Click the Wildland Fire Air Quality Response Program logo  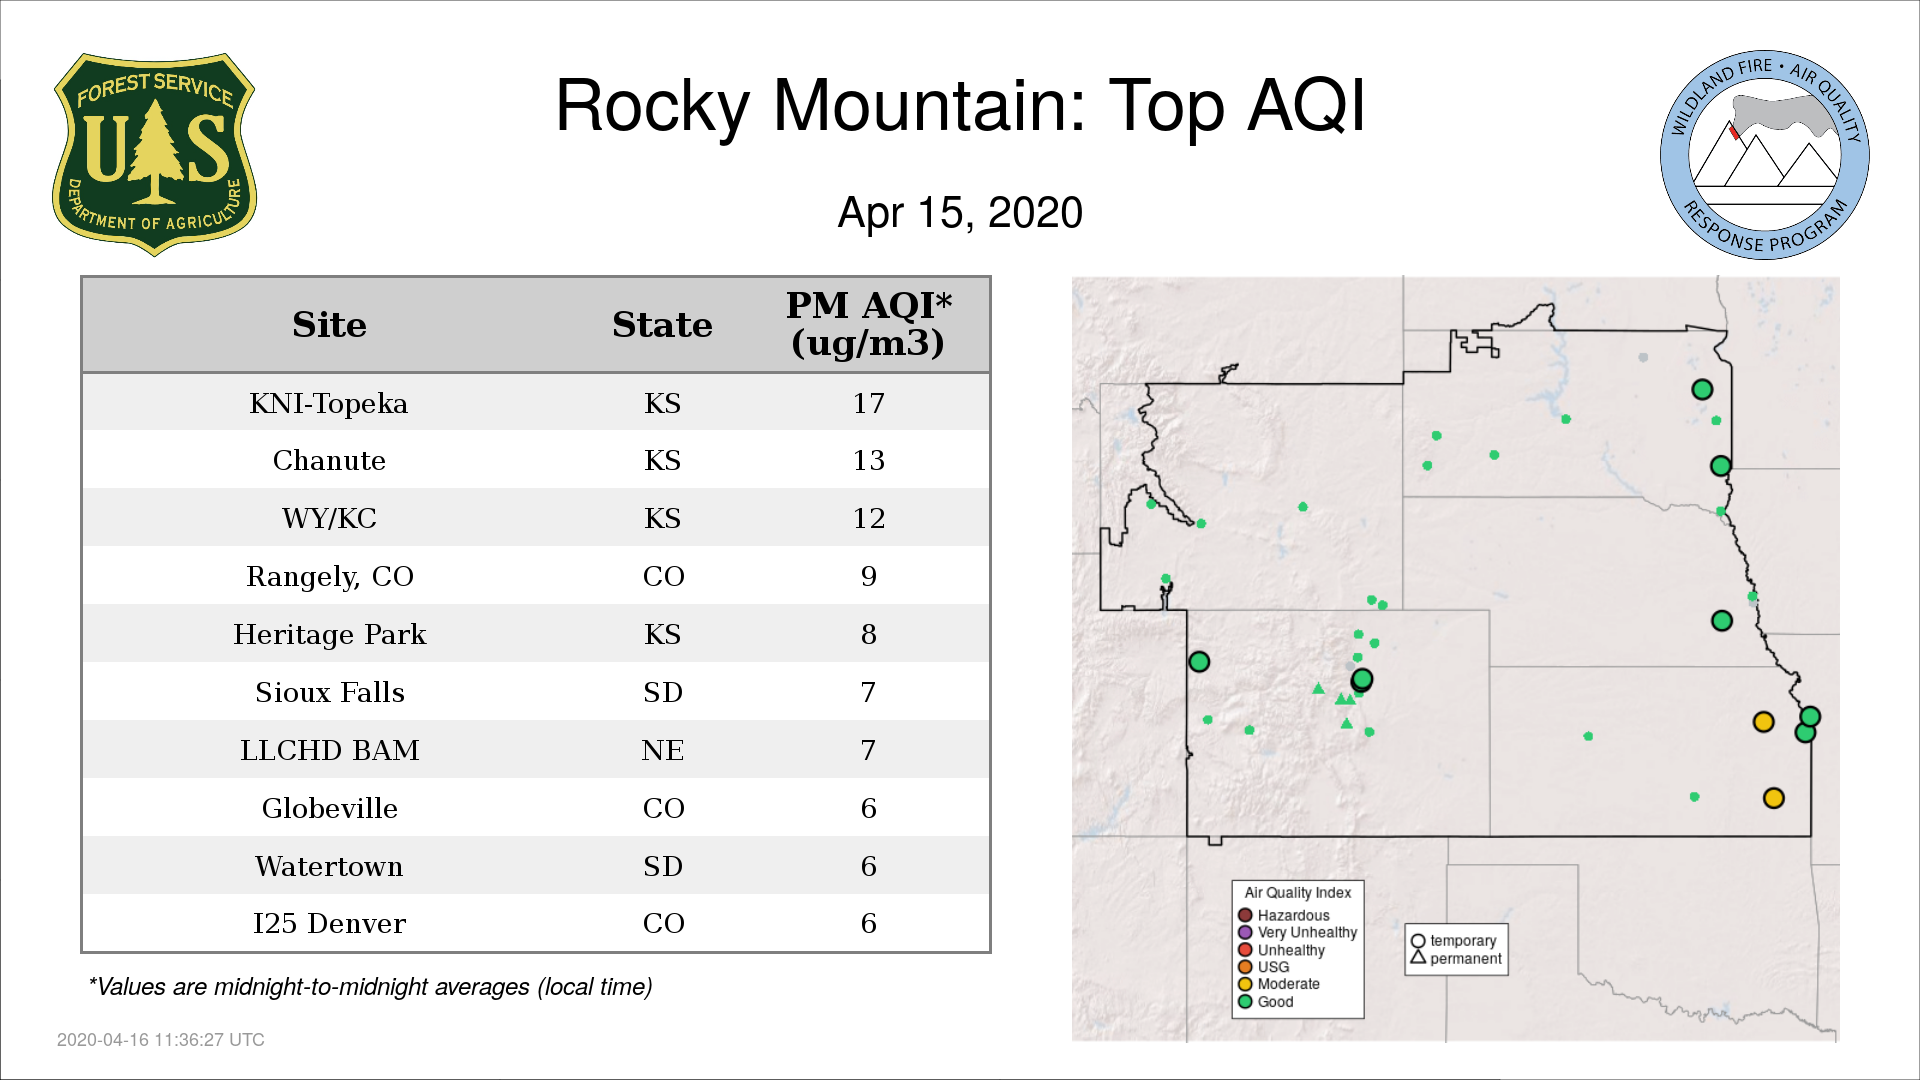tap(1764, 154)
